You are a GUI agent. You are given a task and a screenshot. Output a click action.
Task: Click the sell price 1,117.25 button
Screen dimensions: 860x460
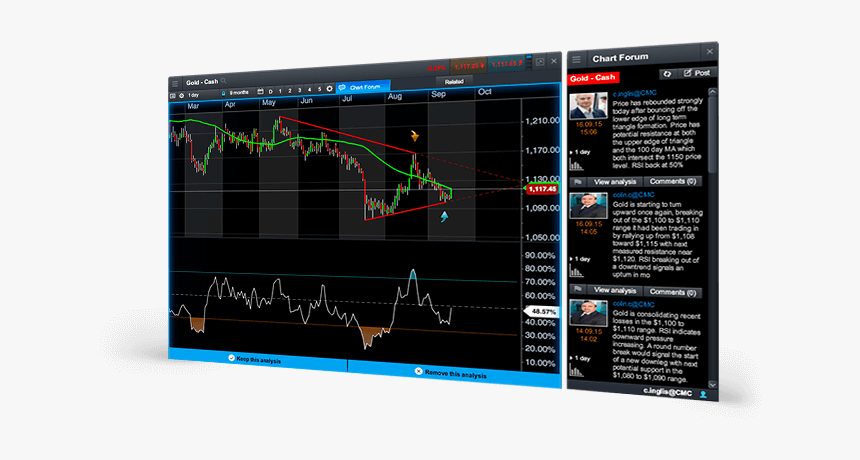click(468, 66)
